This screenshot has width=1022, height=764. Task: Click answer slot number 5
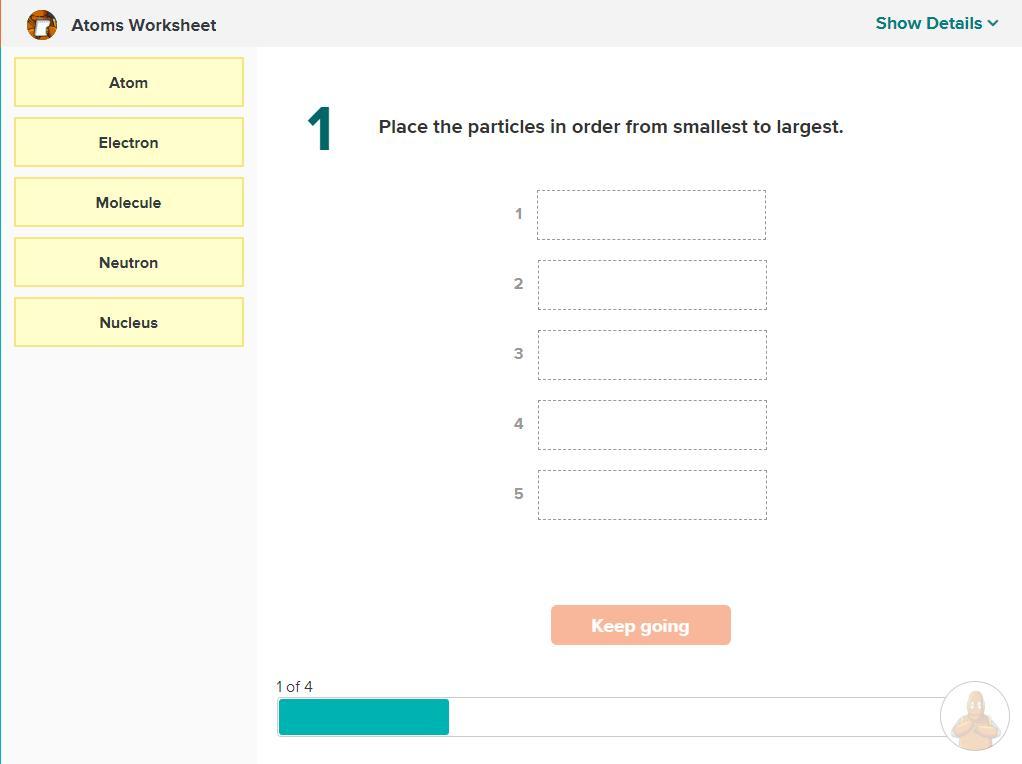[x=651, y=495]
